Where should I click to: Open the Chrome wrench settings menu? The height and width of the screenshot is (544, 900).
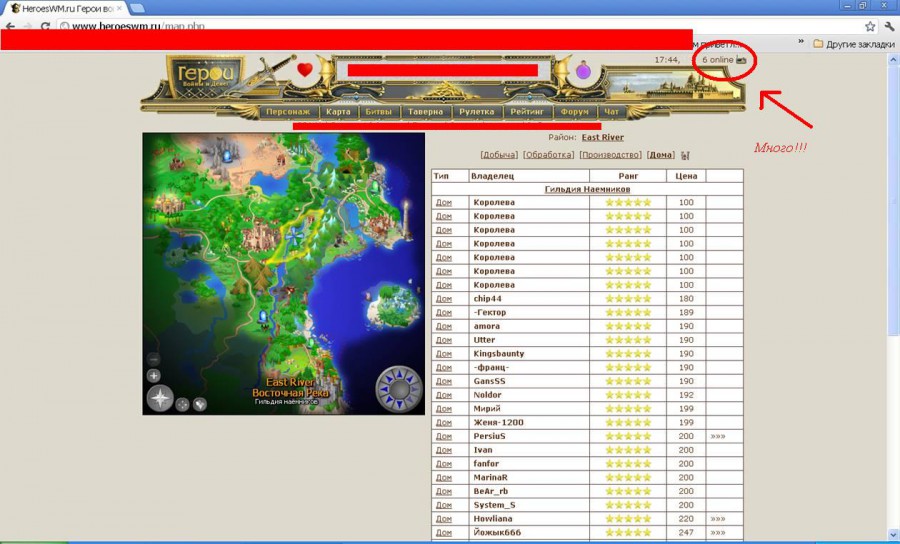(x=889, y=25)
